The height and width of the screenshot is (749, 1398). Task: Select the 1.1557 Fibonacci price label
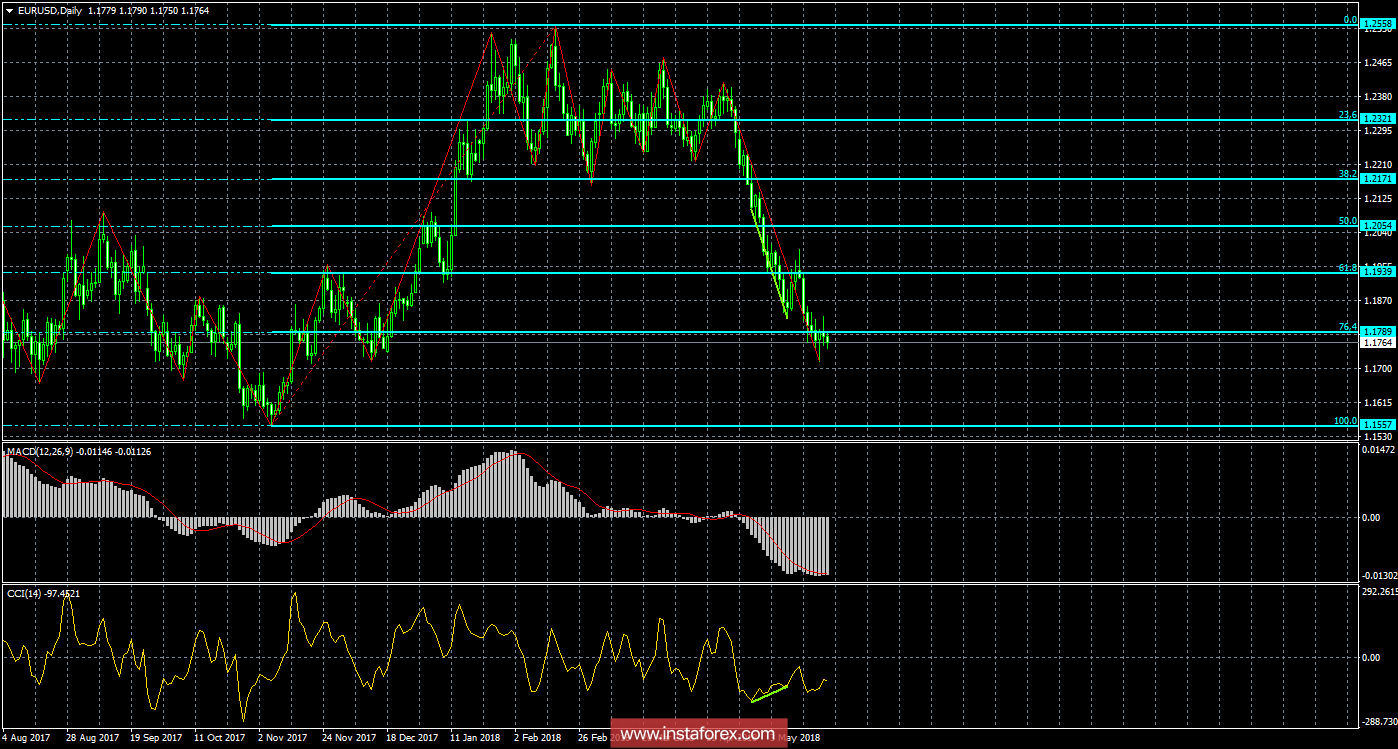[1378, 425]
